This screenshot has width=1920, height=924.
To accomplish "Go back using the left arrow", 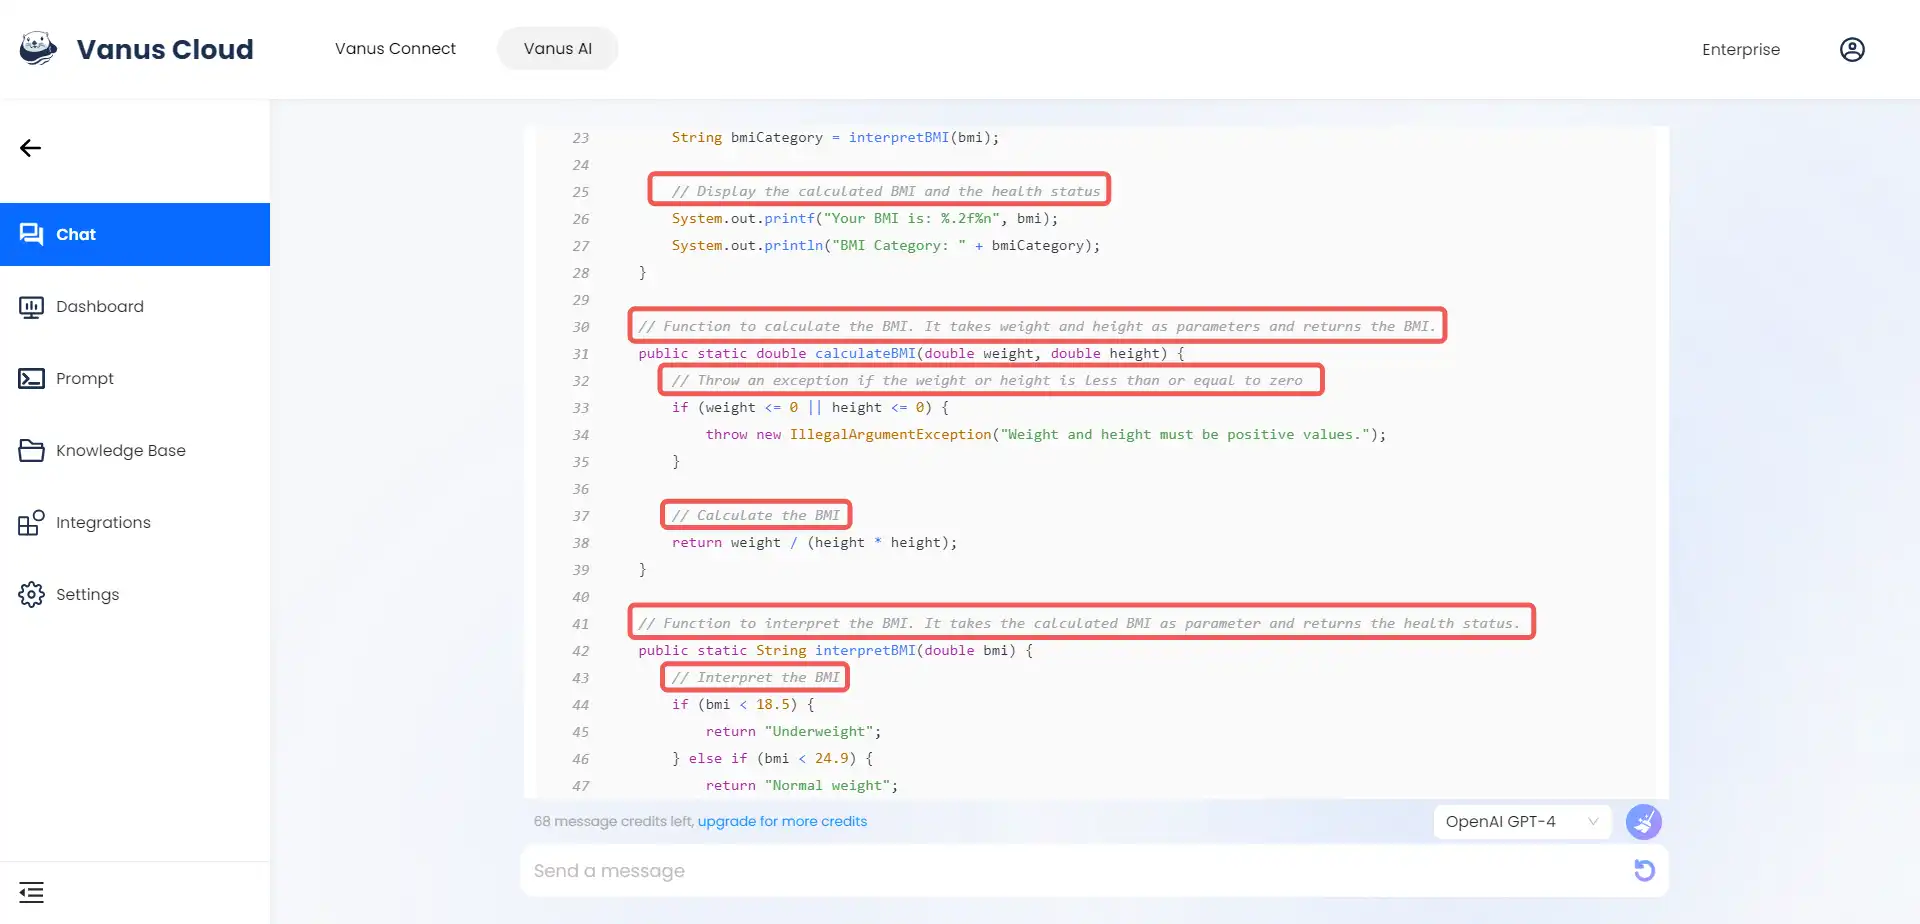I will [30, 148].
